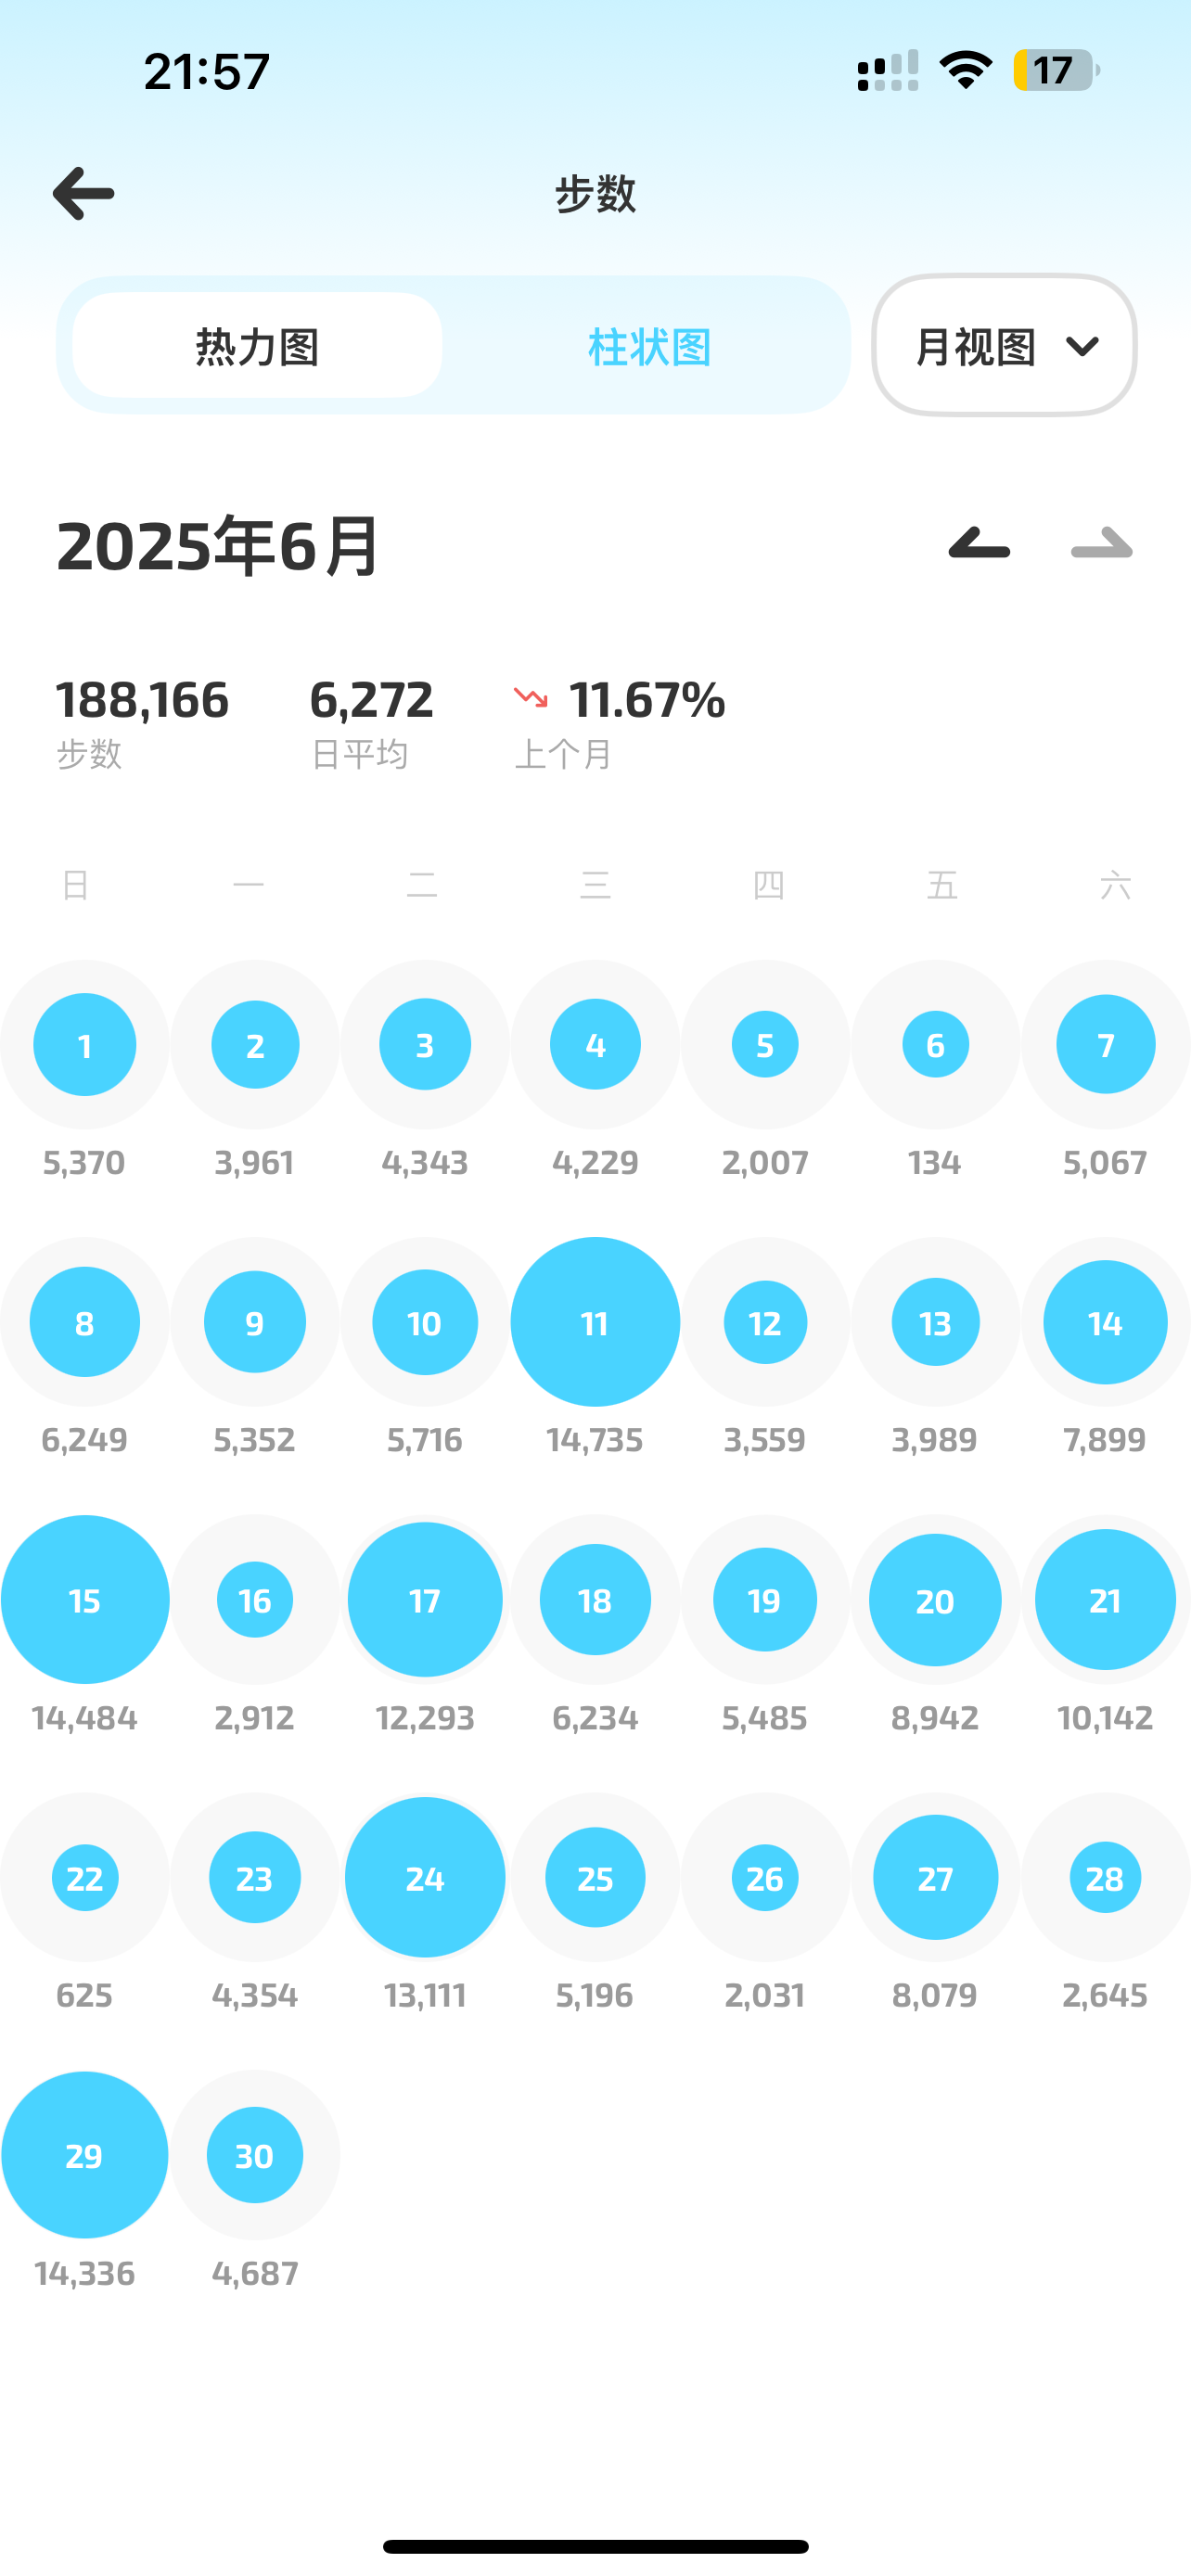Select the day 15 step bubble

85,1600
